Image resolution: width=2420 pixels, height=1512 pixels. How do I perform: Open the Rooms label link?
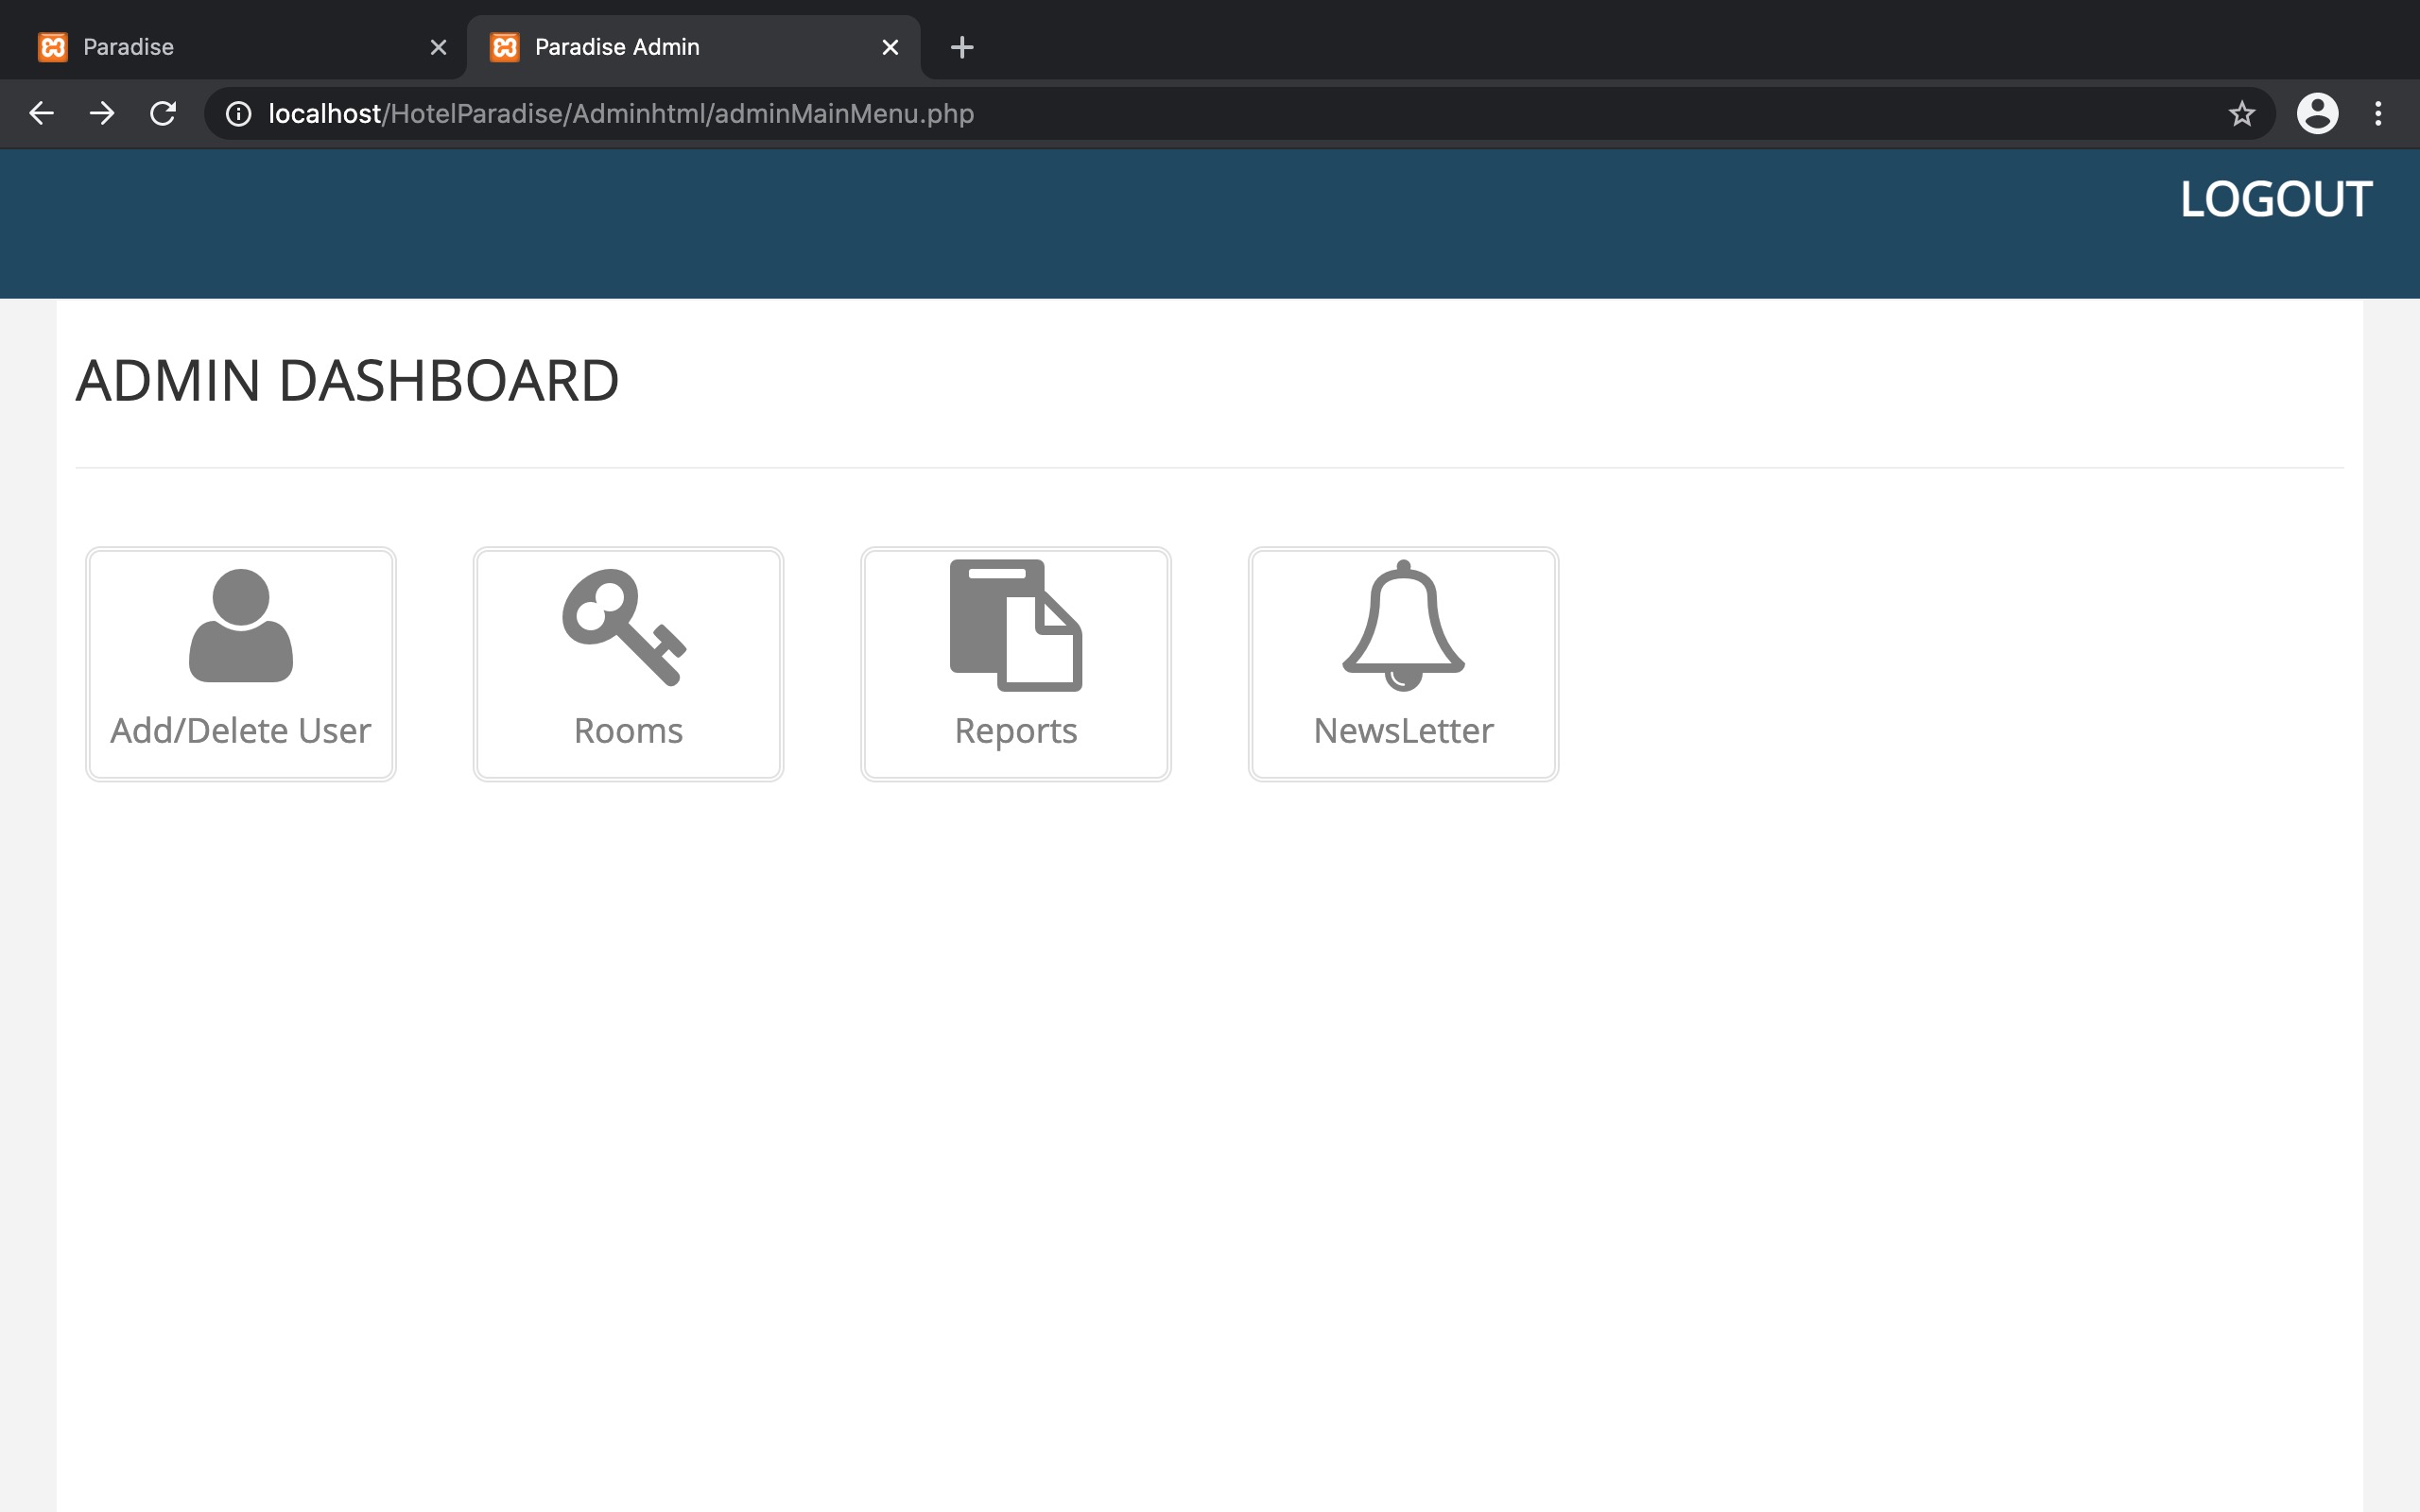pos(628,731)
